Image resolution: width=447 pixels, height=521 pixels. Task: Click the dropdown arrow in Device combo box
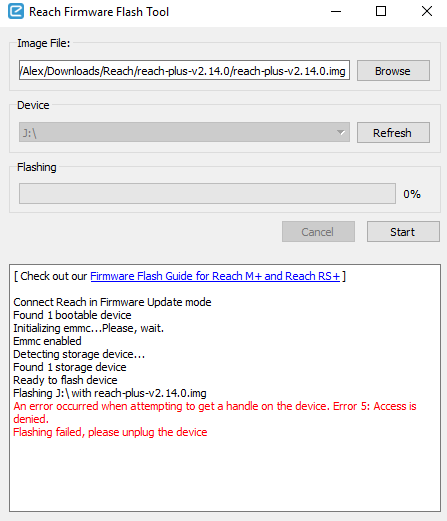coord(341,132)
